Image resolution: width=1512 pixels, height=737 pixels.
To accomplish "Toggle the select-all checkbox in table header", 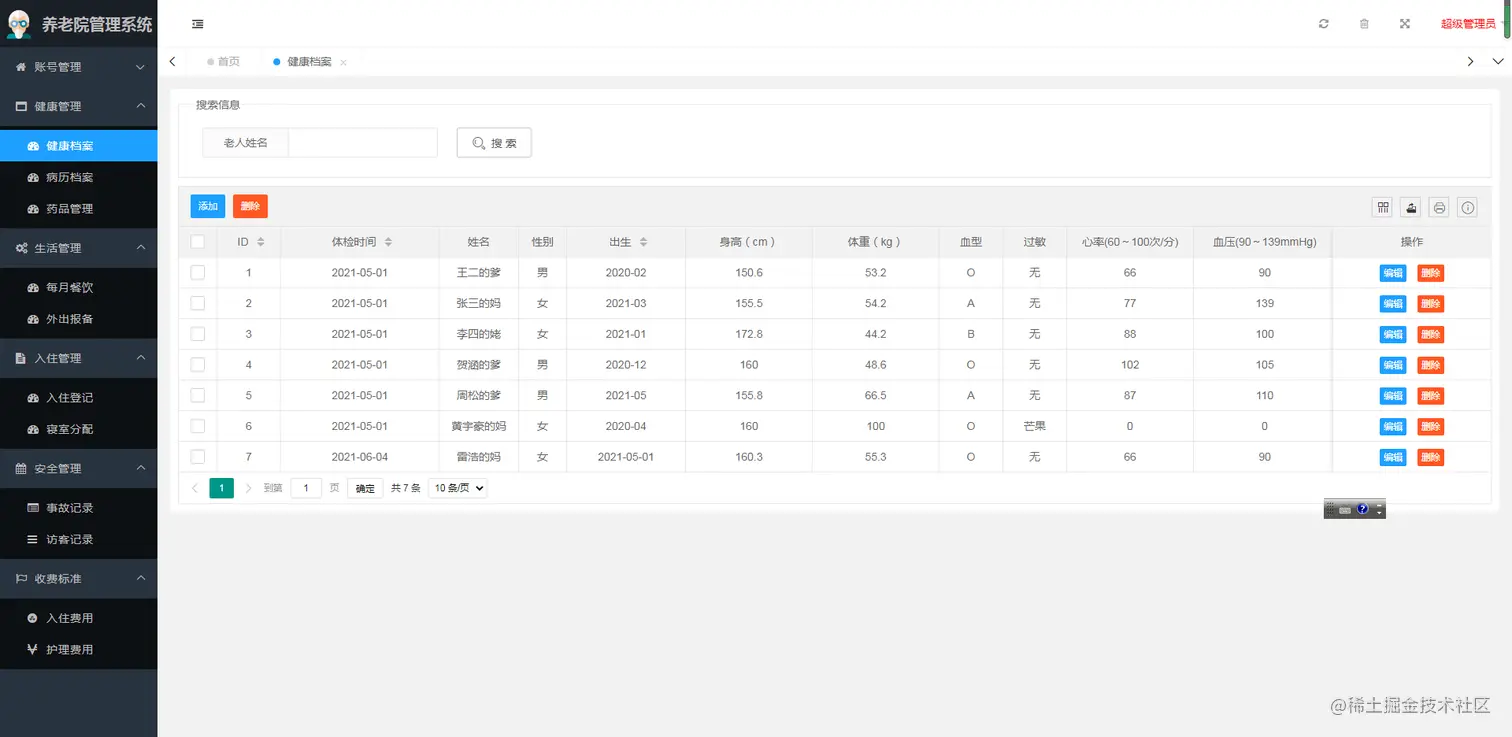I will [198, 241].
